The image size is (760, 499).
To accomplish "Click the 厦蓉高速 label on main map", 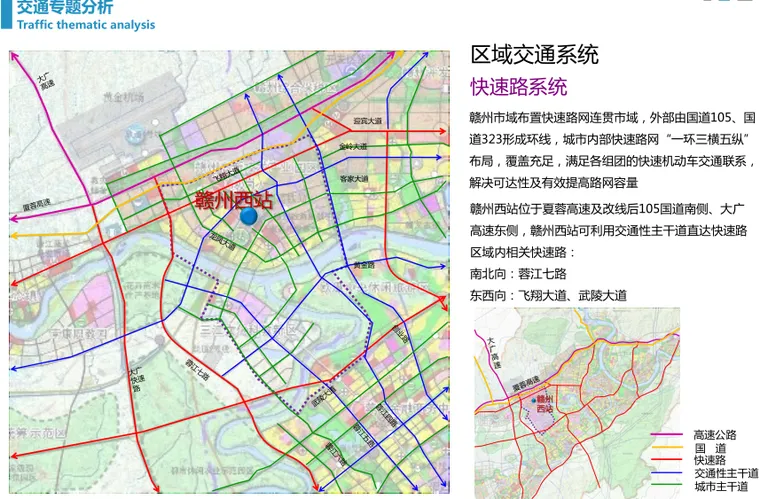I will tap(37, 204).
